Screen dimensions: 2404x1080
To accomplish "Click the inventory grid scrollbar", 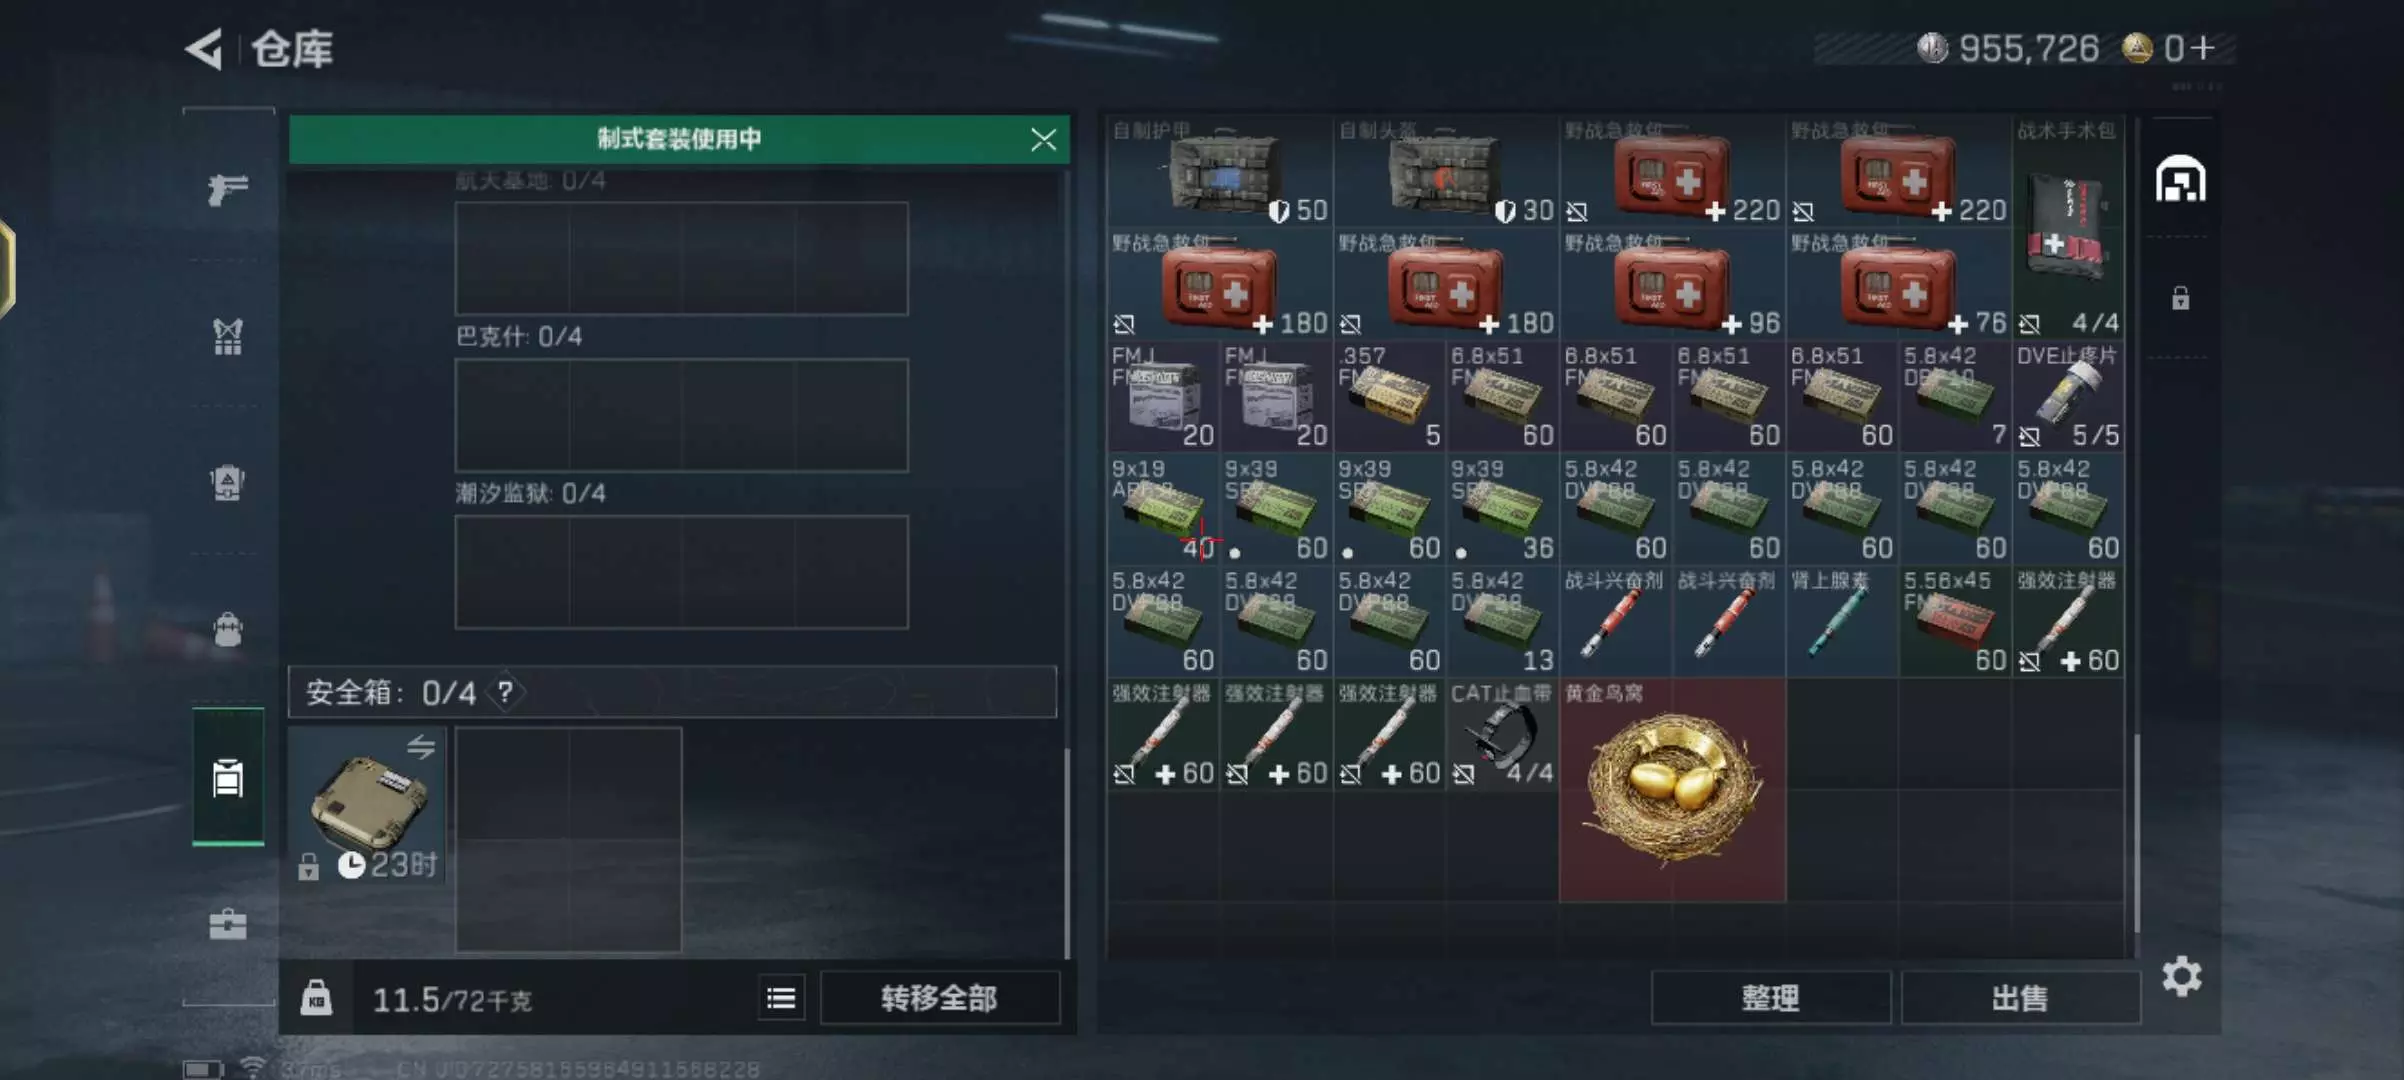I will tap(2136, 832).
